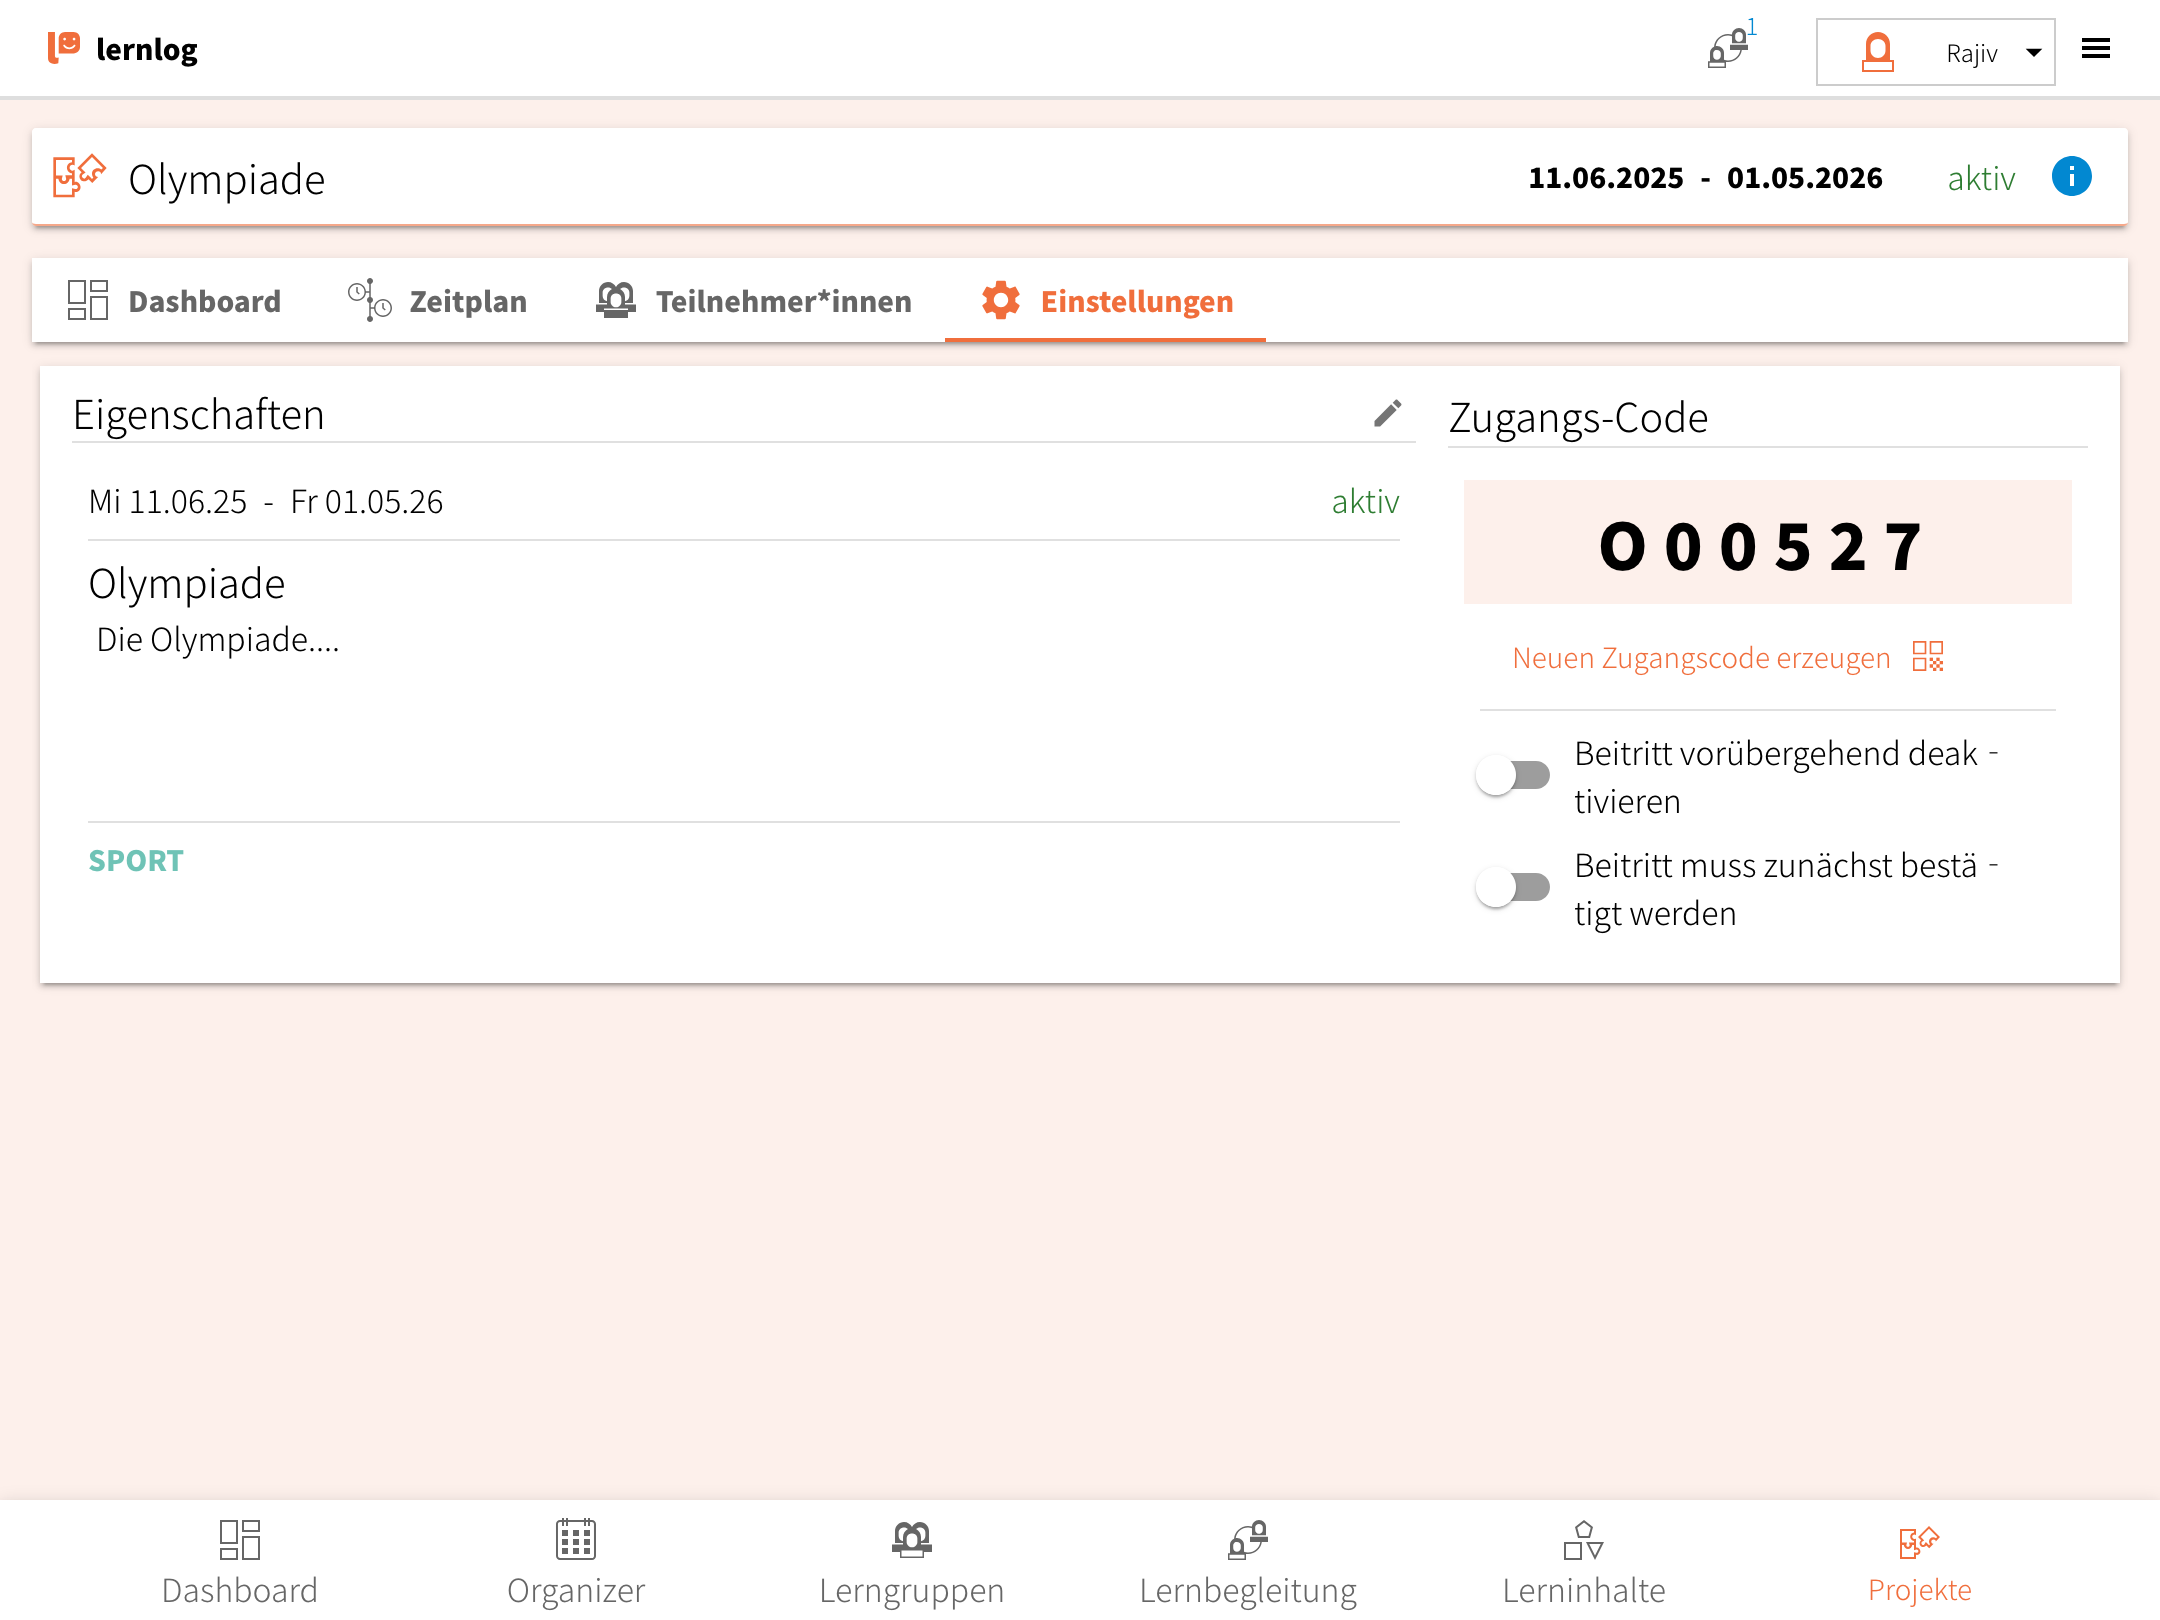
Task: Open the Teilnehmer*innen tab
Action: 753,301
